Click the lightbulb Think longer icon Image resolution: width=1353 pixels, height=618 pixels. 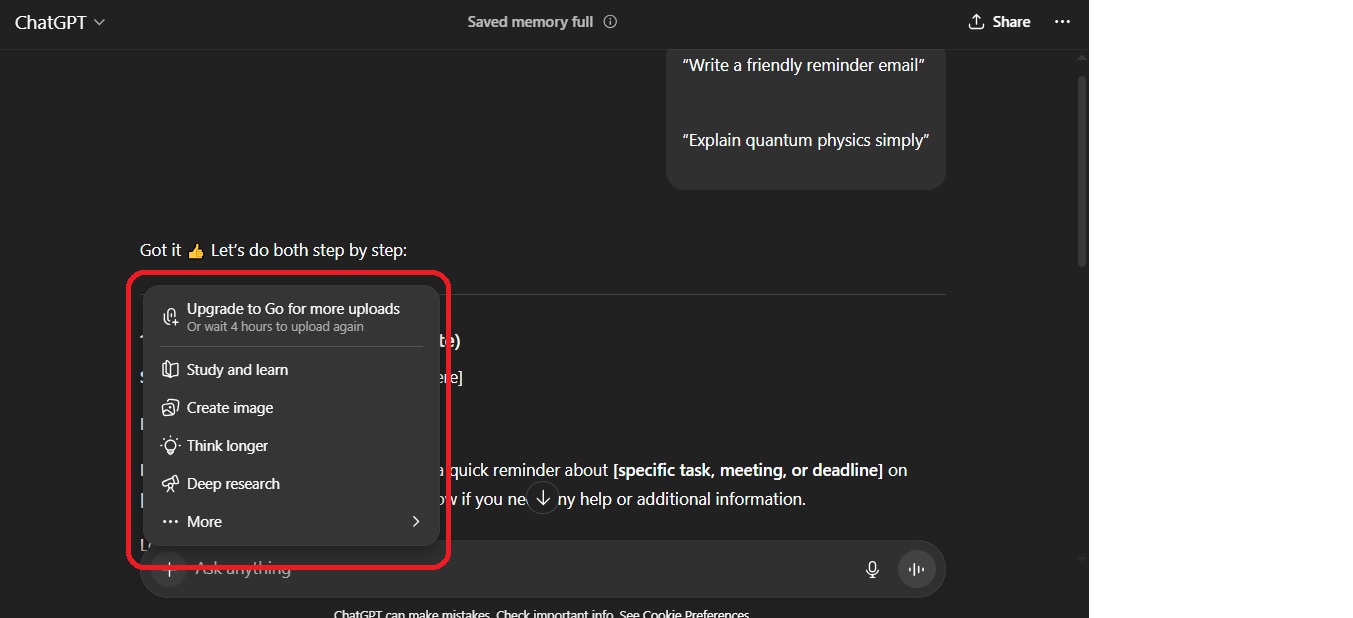click(171, 446)
